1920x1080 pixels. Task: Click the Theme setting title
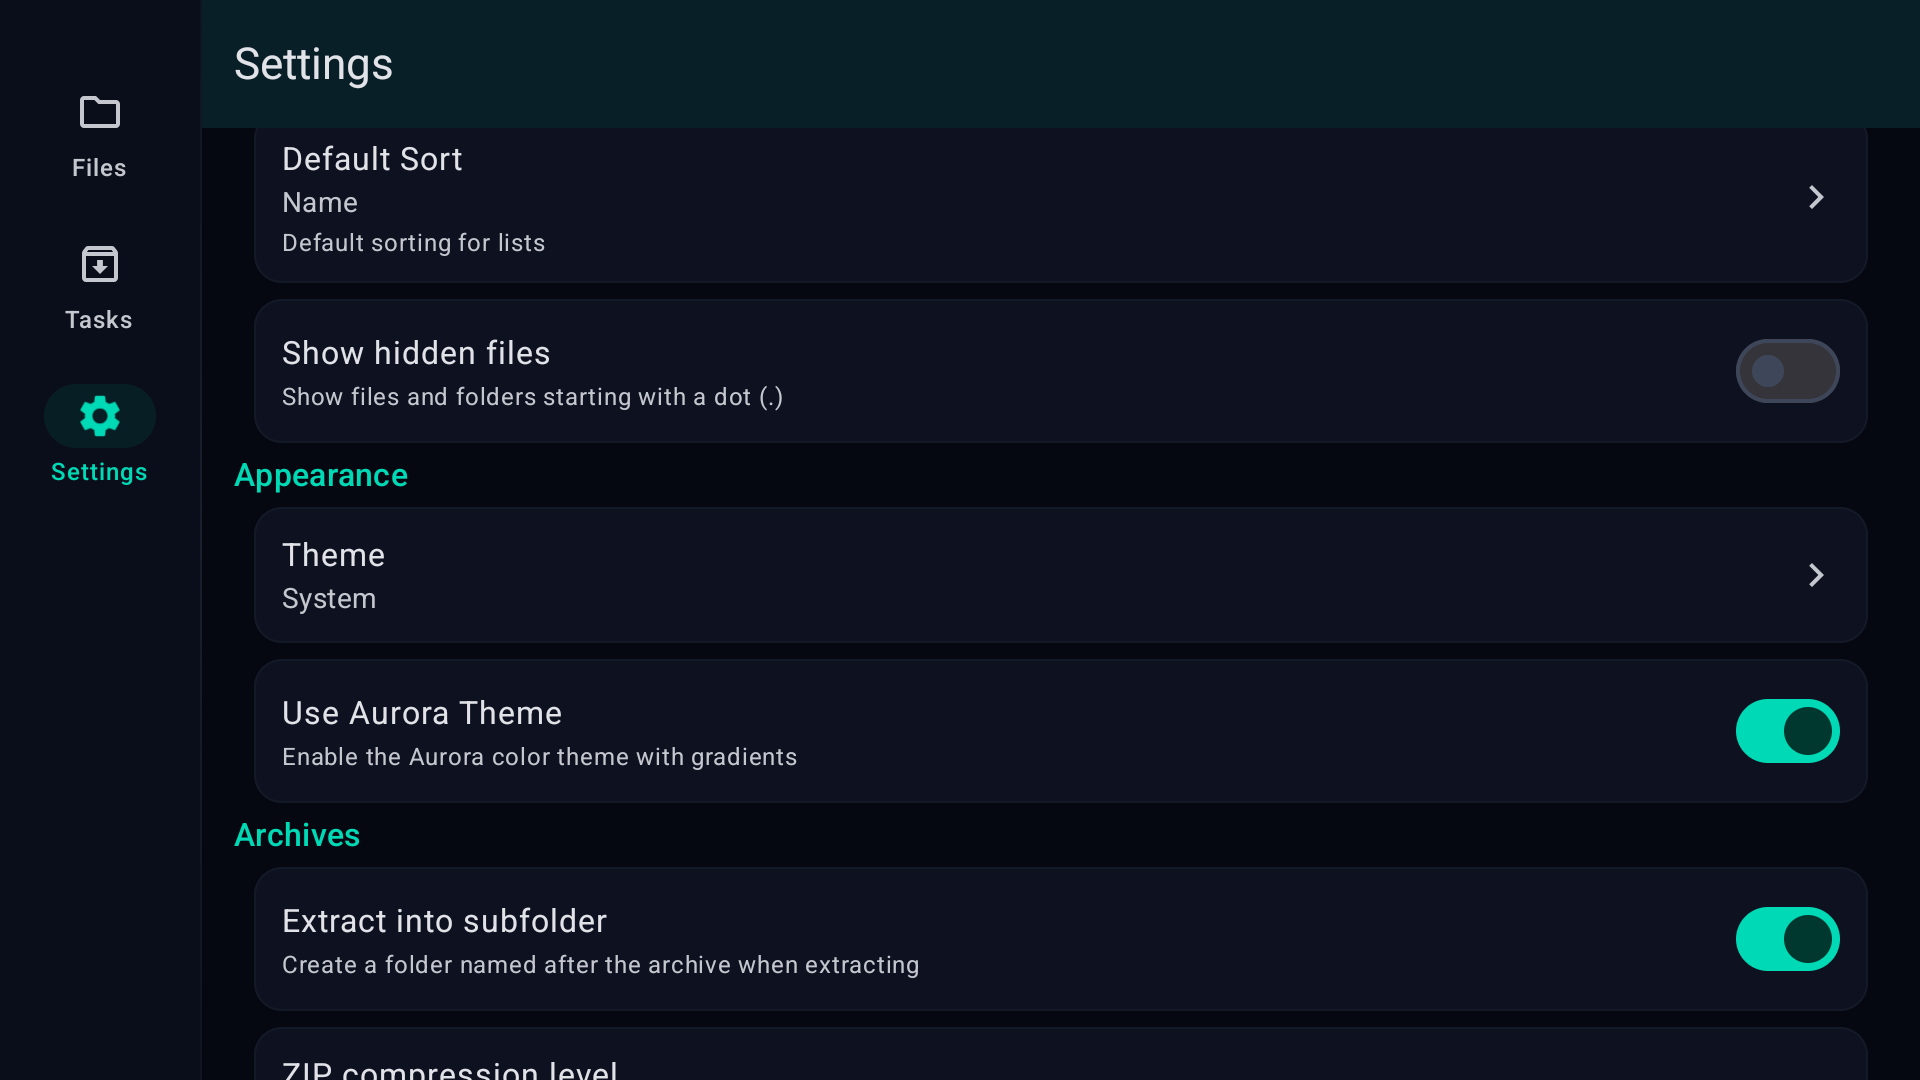[333, 555]
